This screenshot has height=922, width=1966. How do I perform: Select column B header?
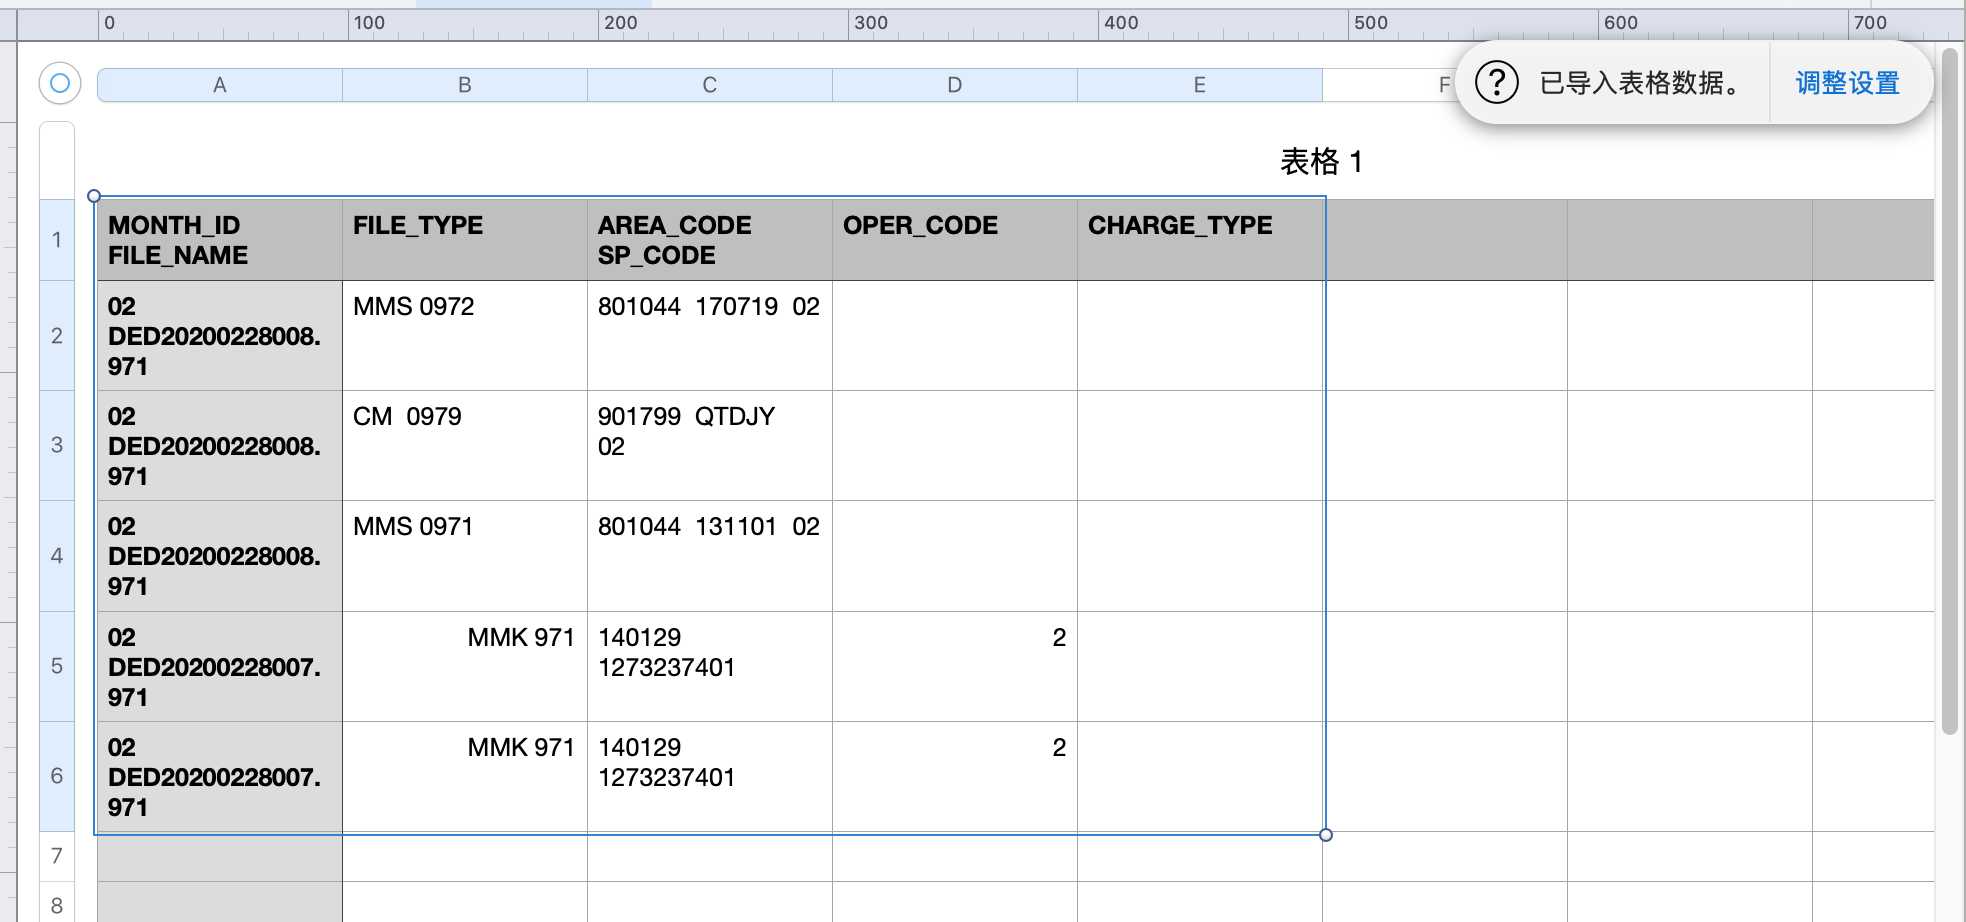pyautogui.click(x=465, y=85)
